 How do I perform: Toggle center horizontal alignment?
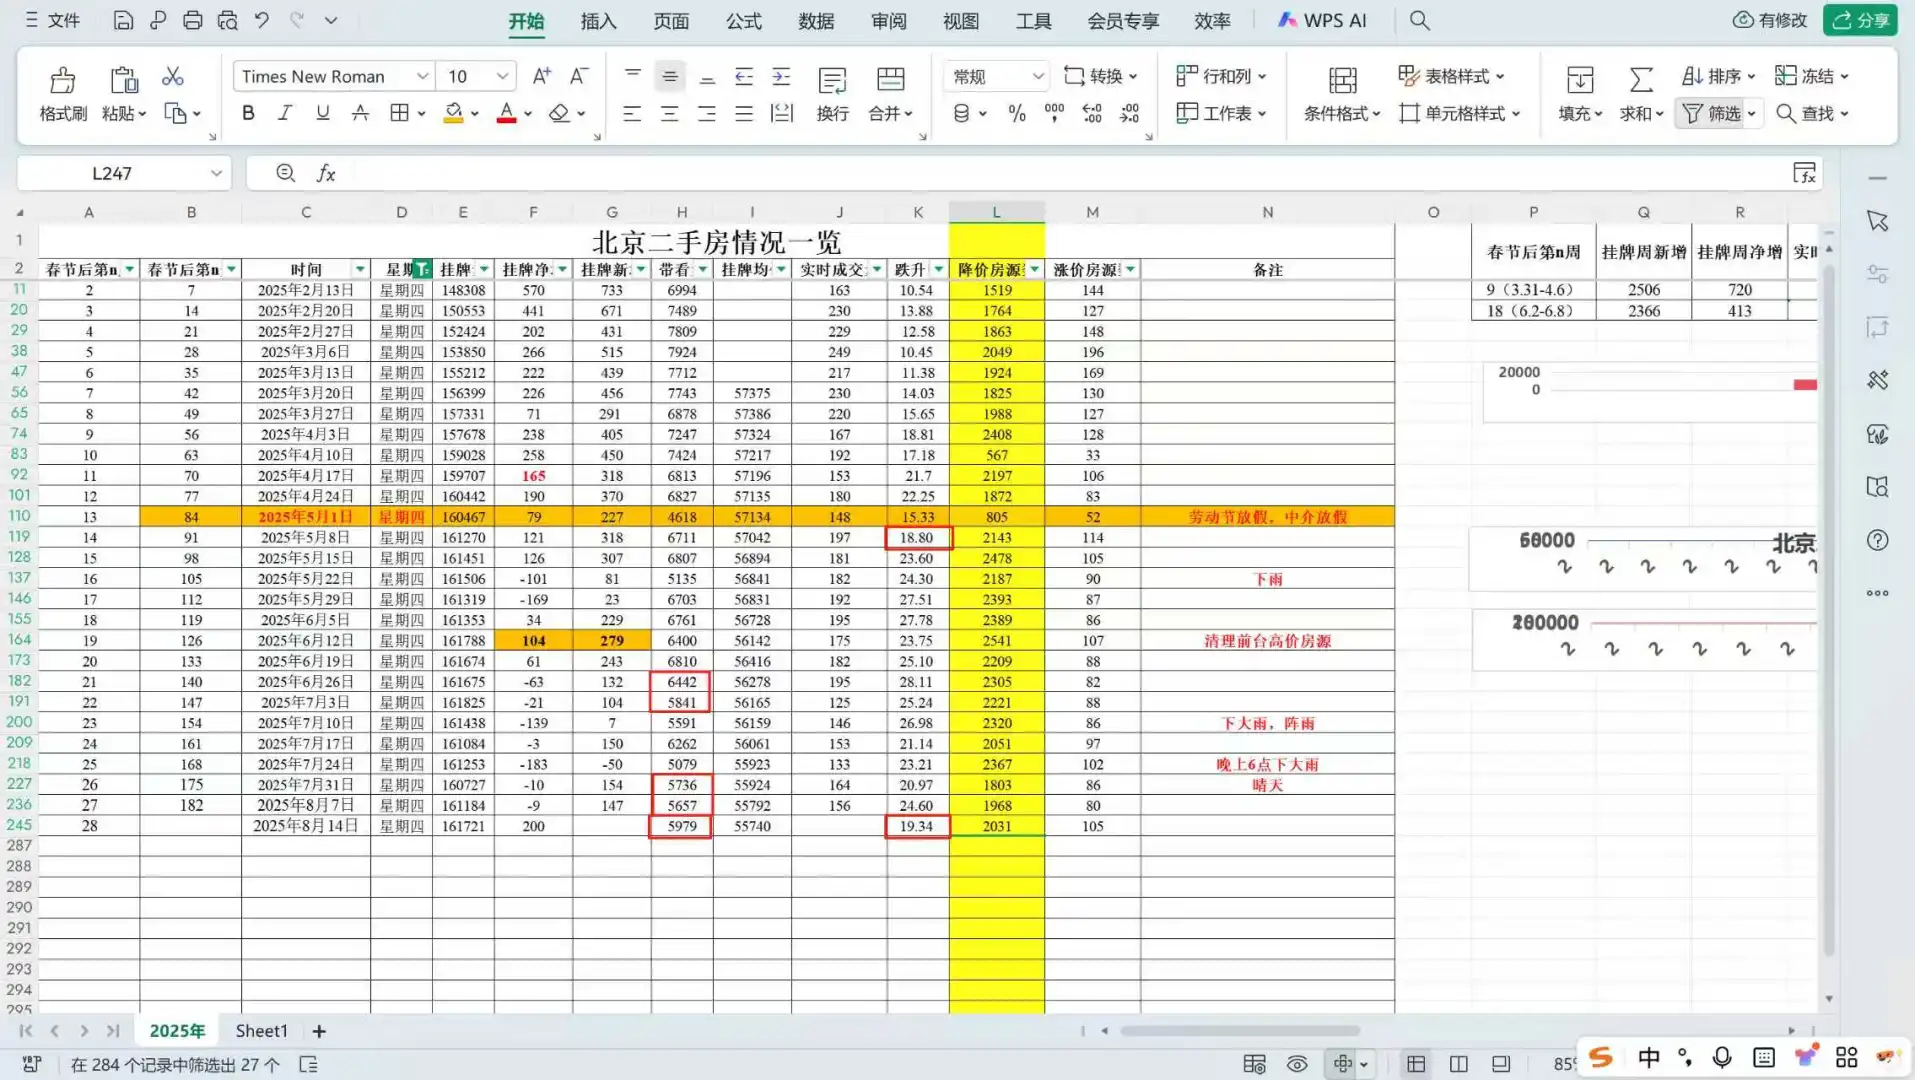click(669, 113)
